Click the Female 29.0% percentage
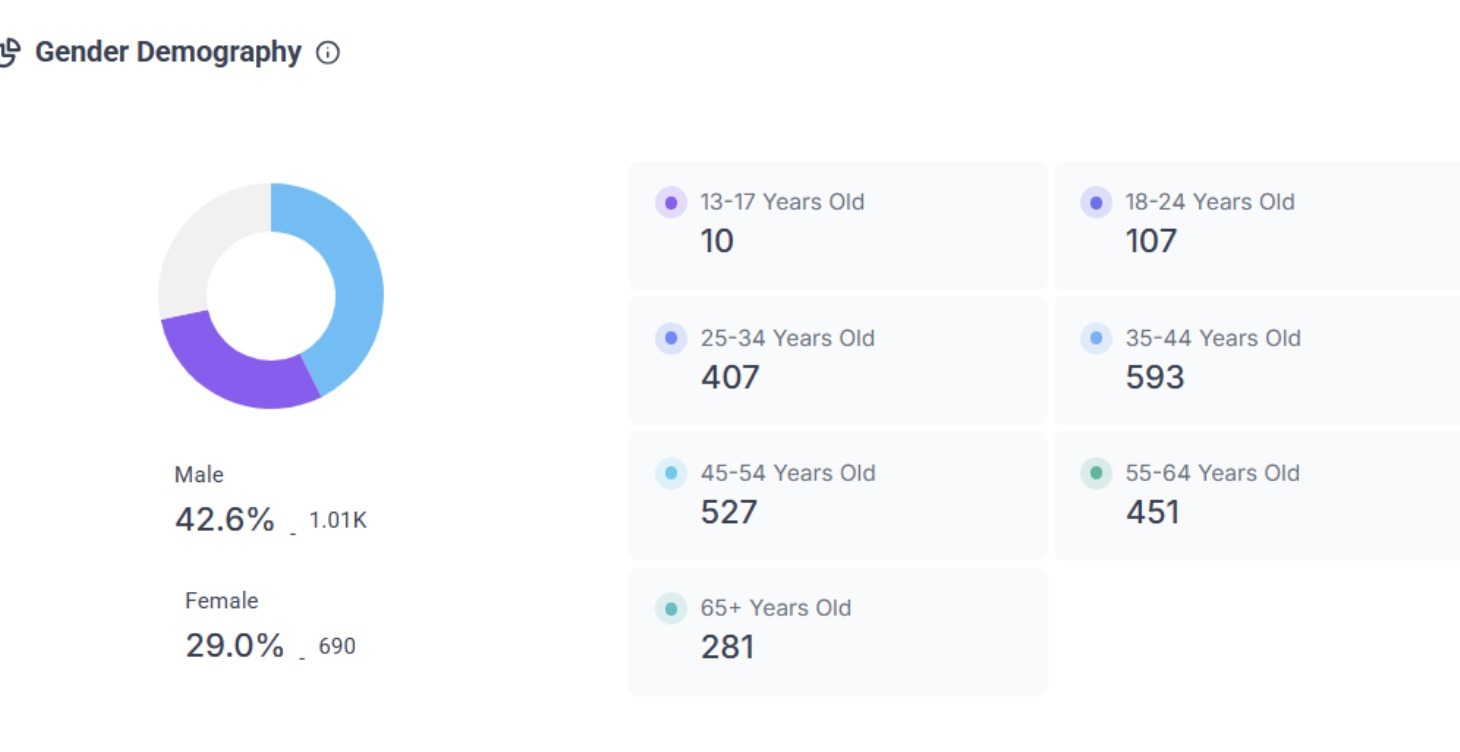Screen dimensions: 1460x752 click(235, 646)
